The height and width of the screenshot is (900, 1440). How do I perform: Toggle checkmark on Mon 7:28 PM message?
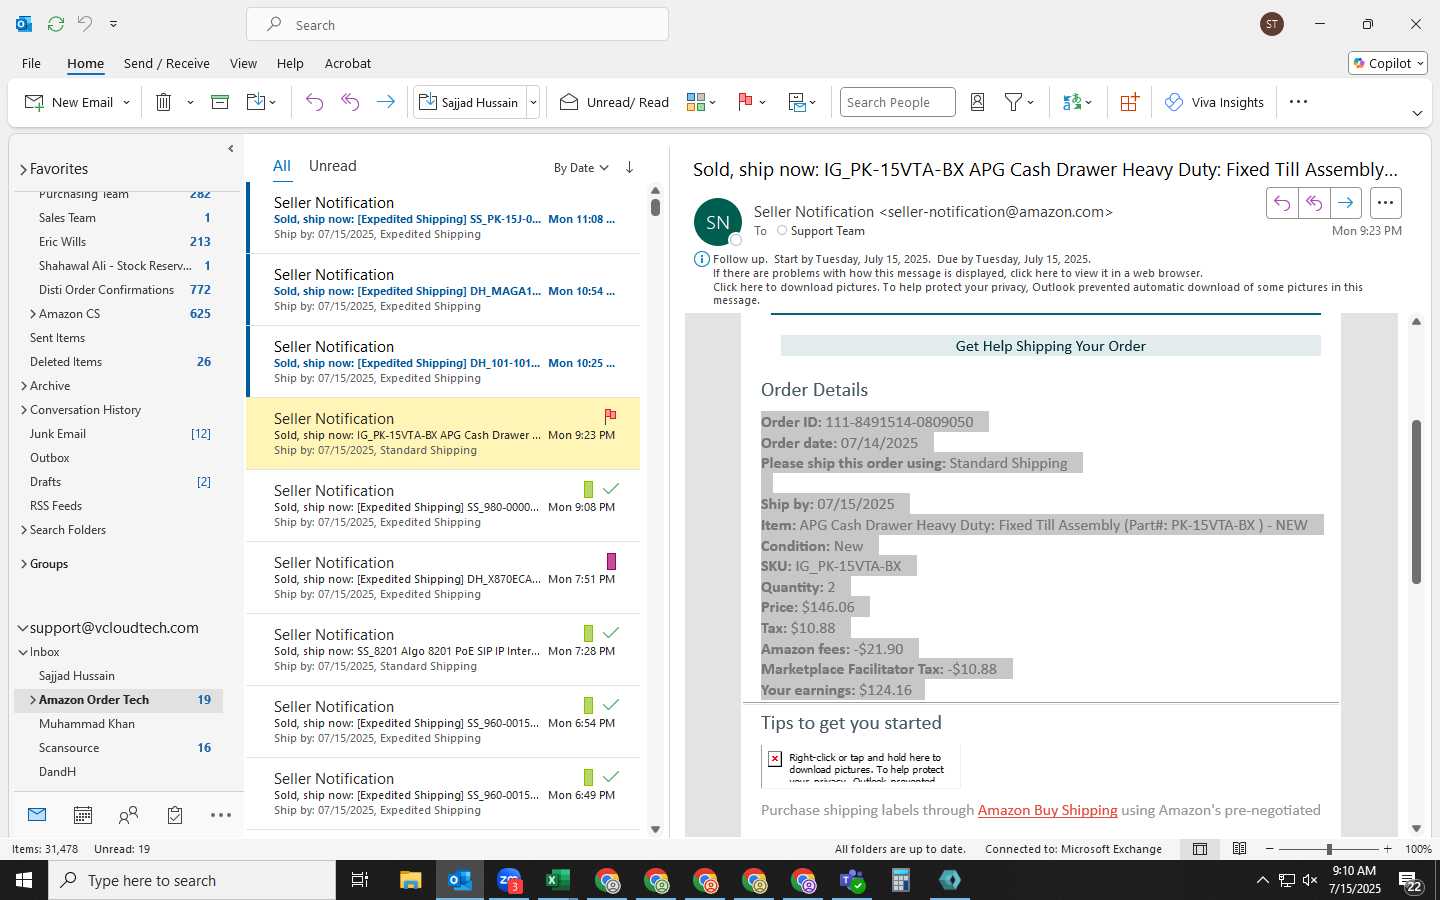[x=611, y=633]
